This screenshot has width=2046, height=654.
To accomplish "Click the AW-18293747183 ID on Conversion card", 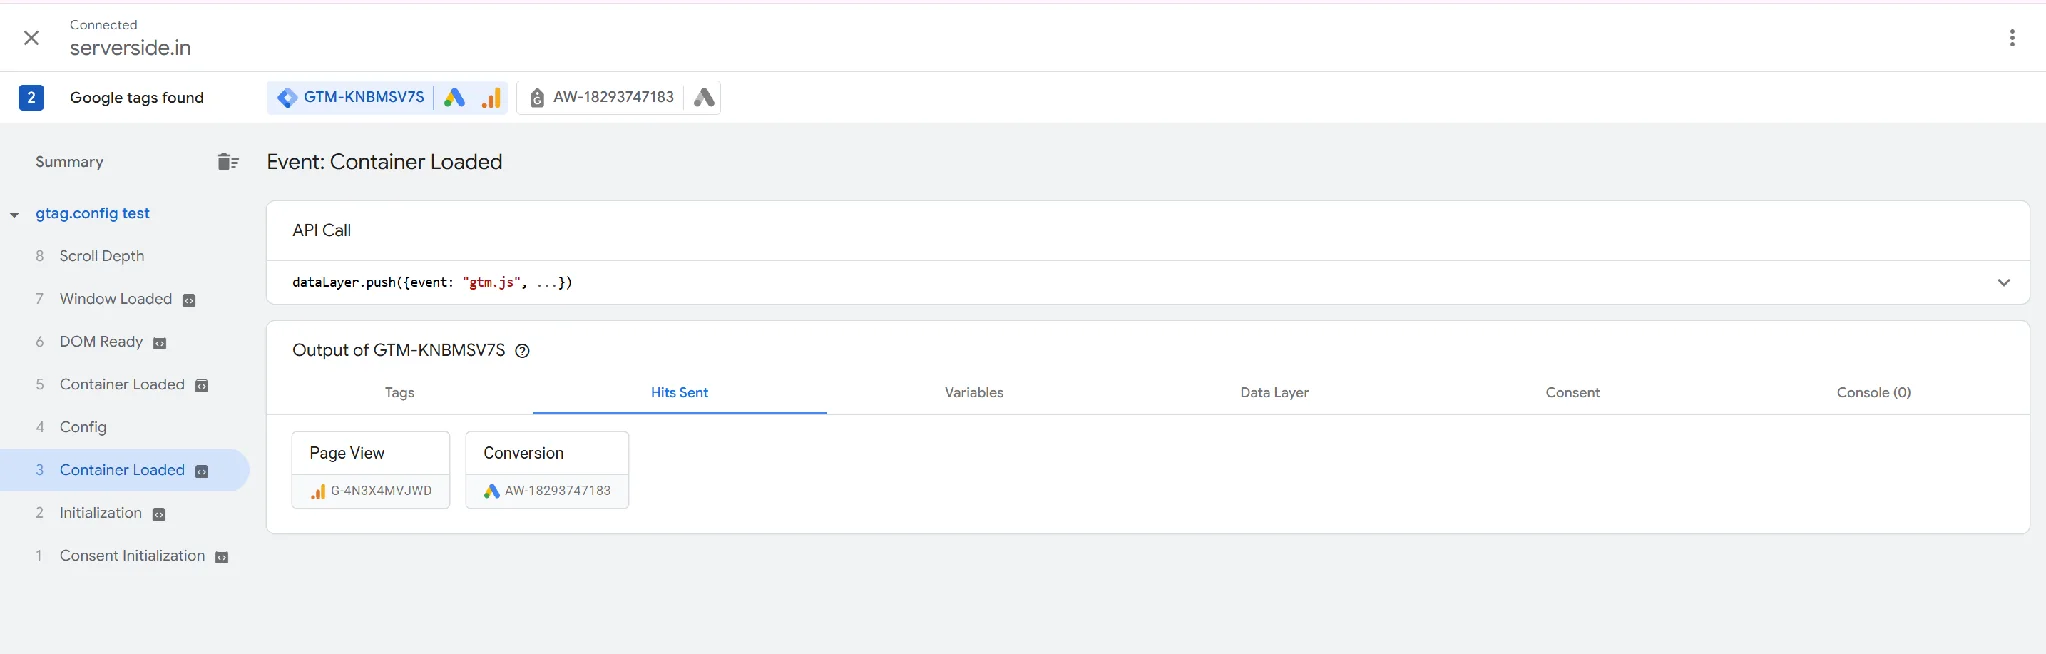I will [x=557, y=491].
